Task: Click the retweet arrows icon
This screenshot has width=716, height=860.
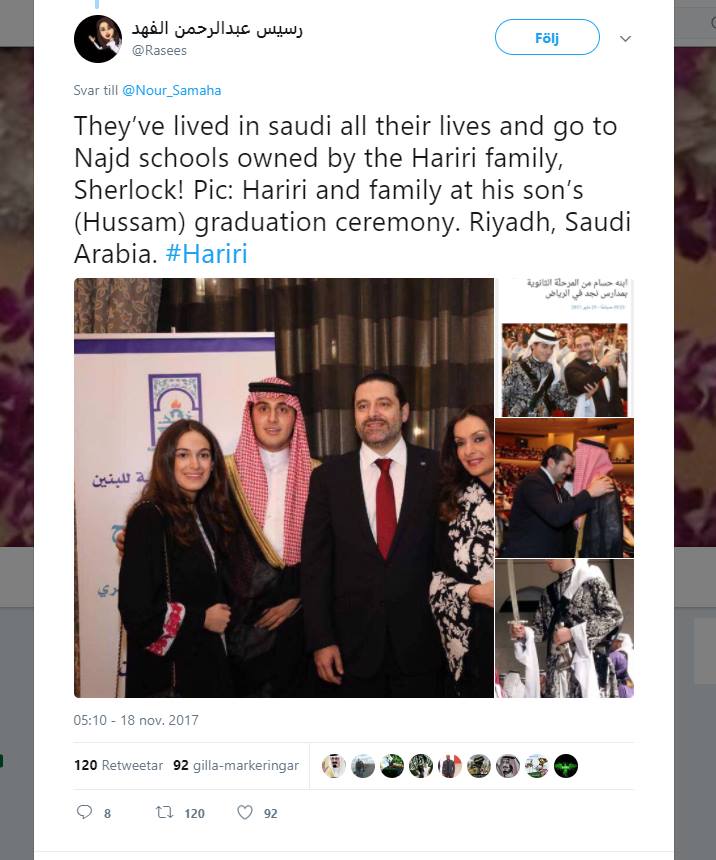Action: pos(164,812)
